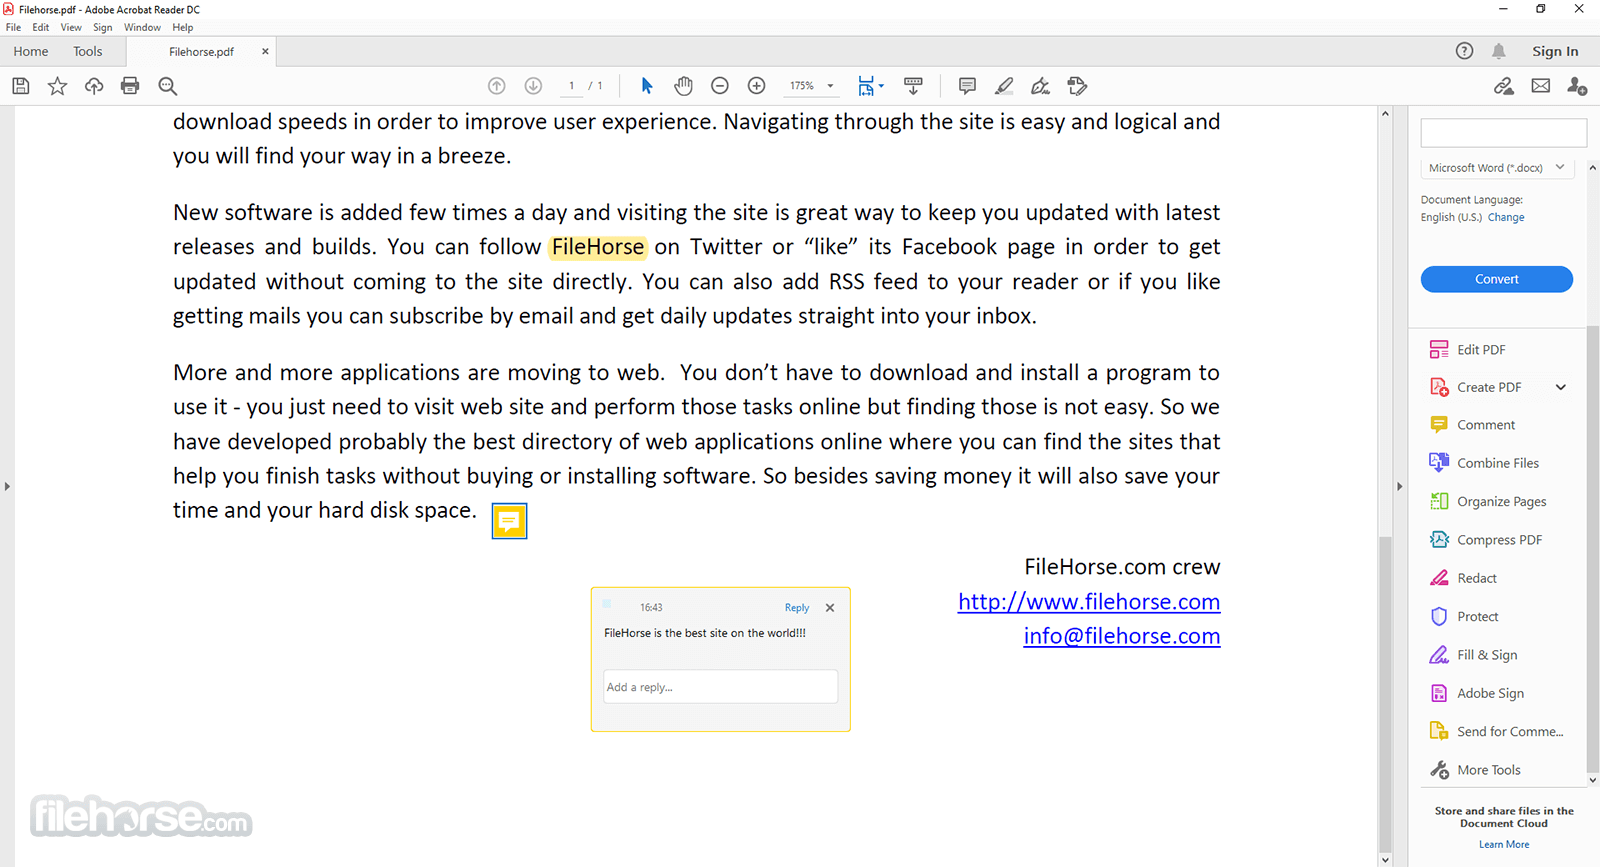Print the document with printer icon

(130, 86)
